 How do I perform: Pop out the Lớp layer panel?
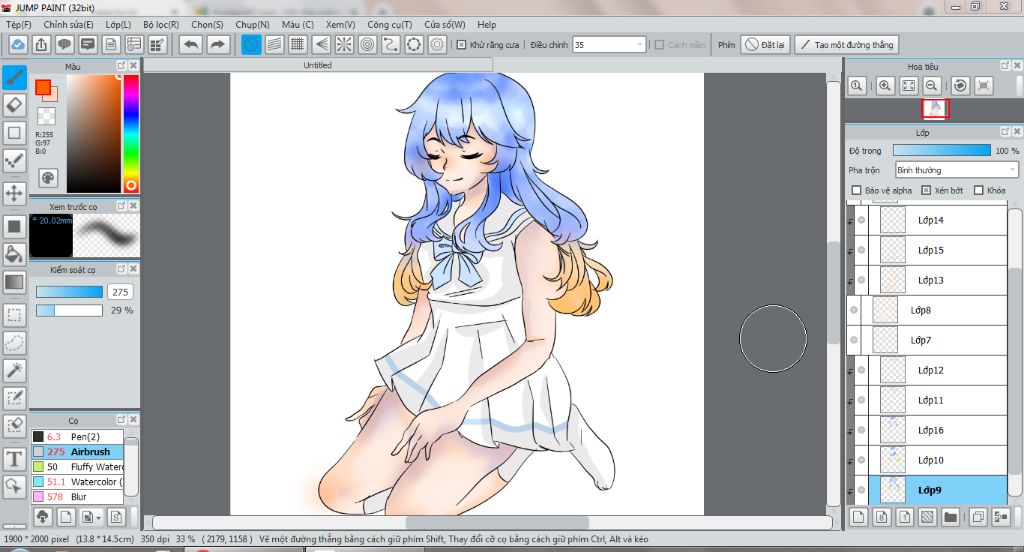[1004, 132]
